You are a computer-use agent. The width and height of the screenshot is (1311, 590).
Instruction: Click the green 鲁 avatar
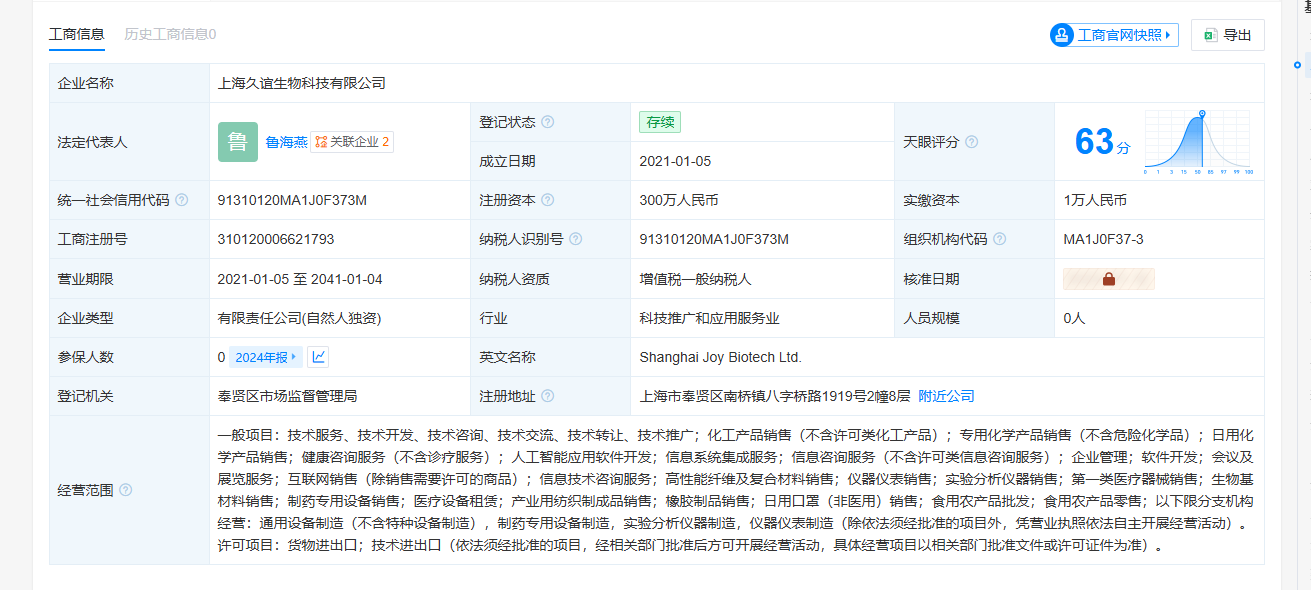pyautogui.click(x=237, y=142)
